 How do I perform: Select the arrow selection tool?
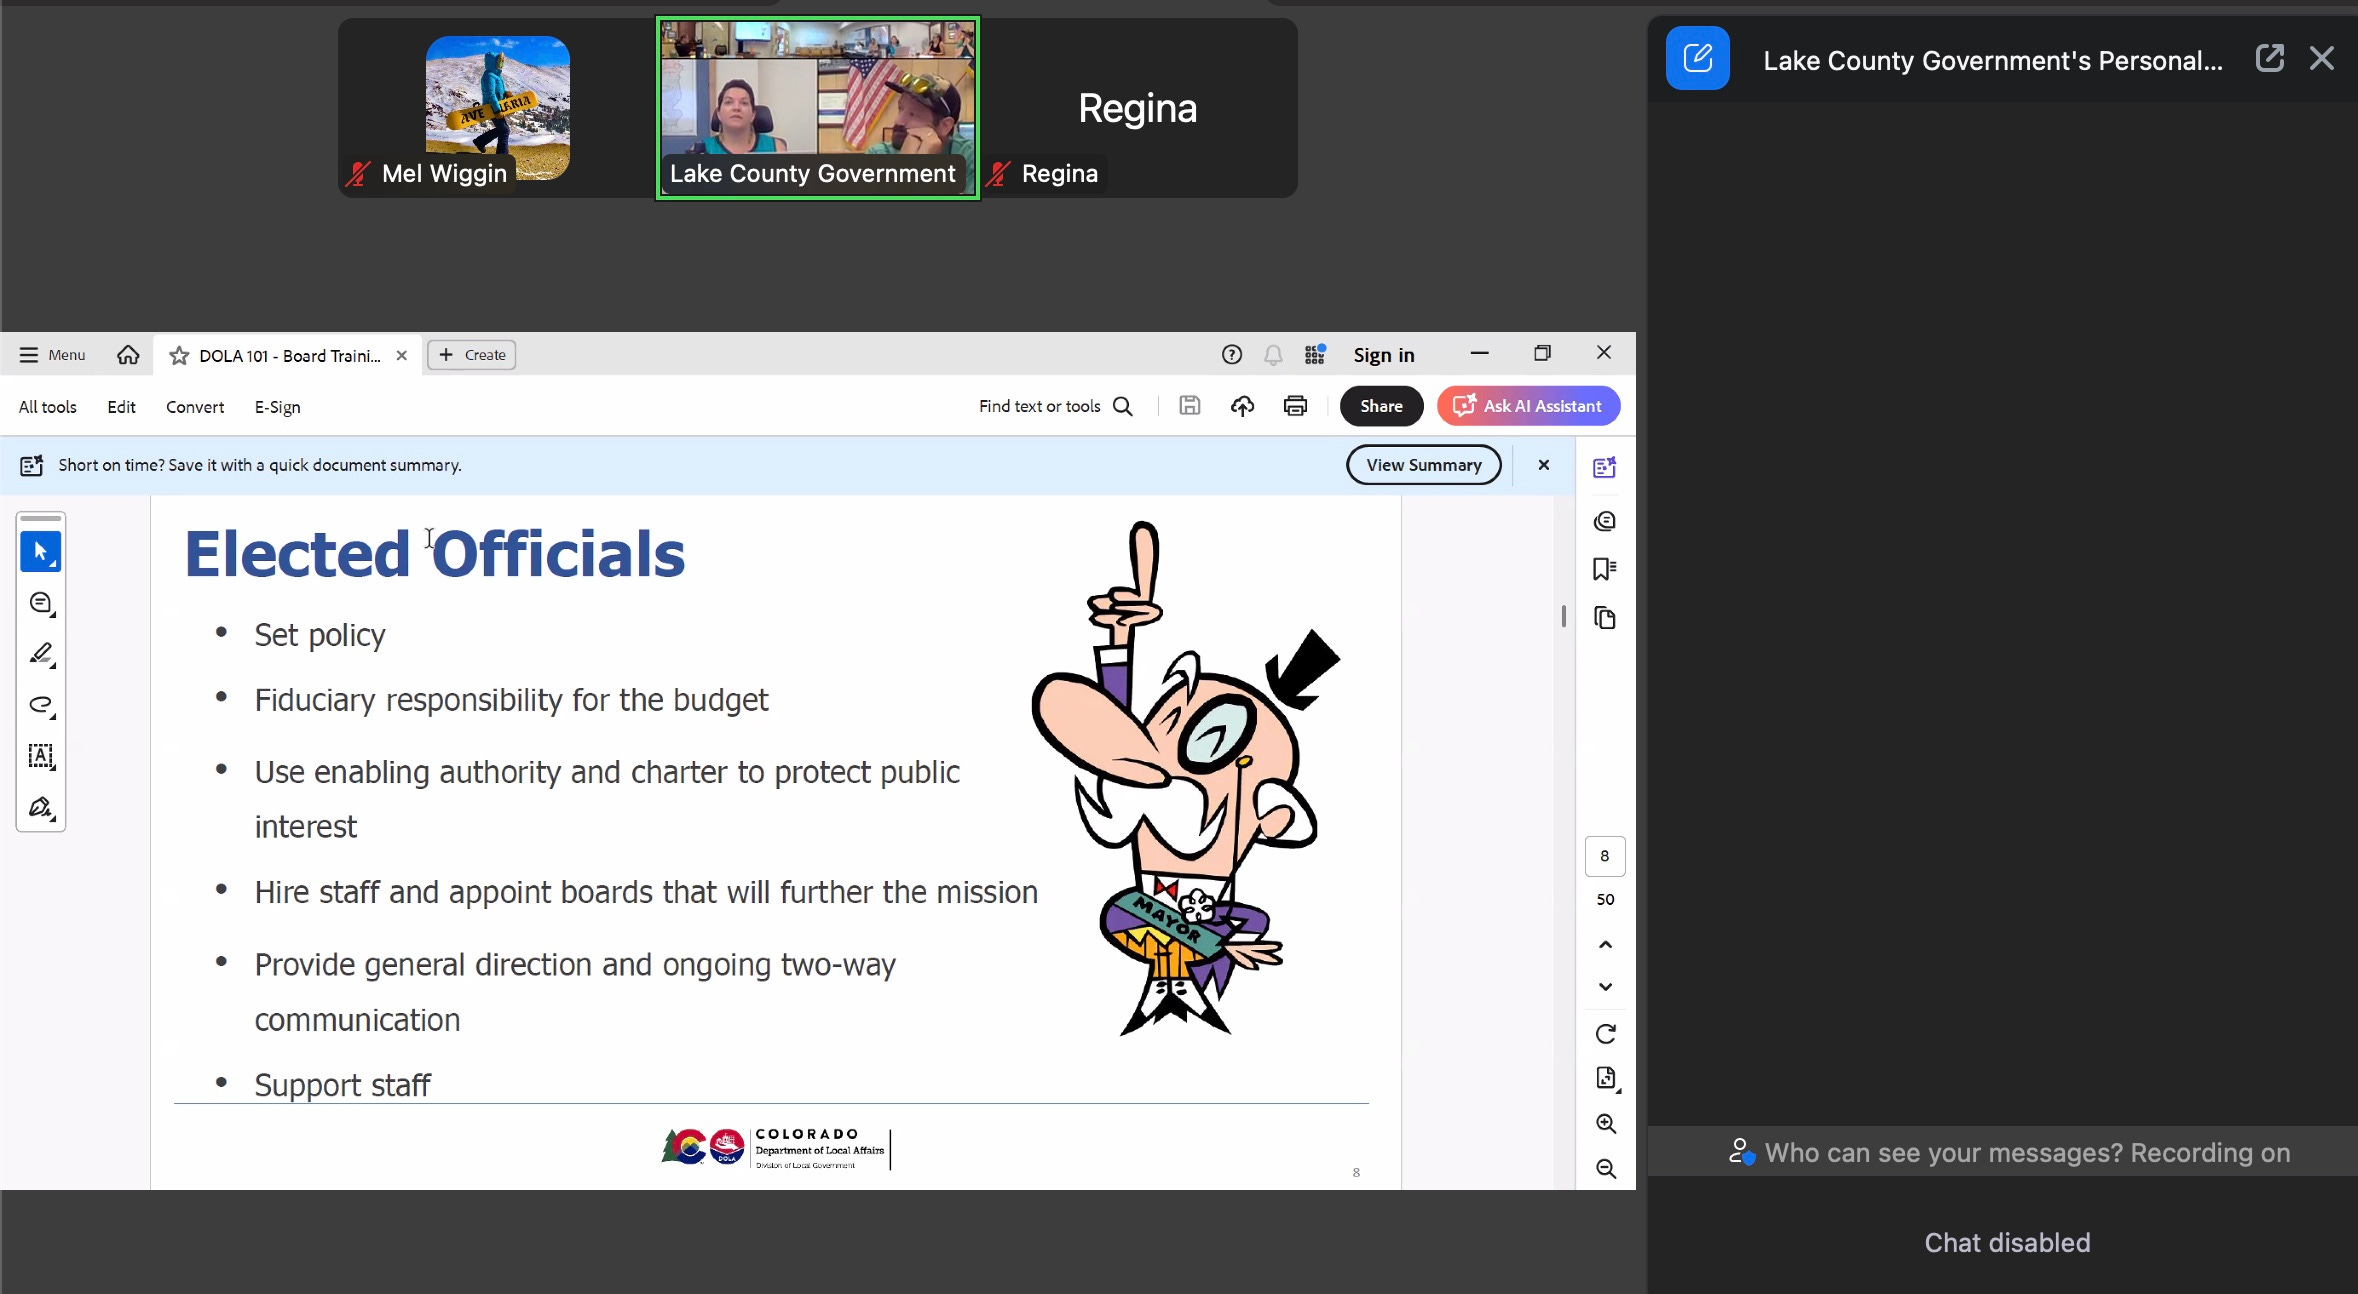click(x=40, y=551)
